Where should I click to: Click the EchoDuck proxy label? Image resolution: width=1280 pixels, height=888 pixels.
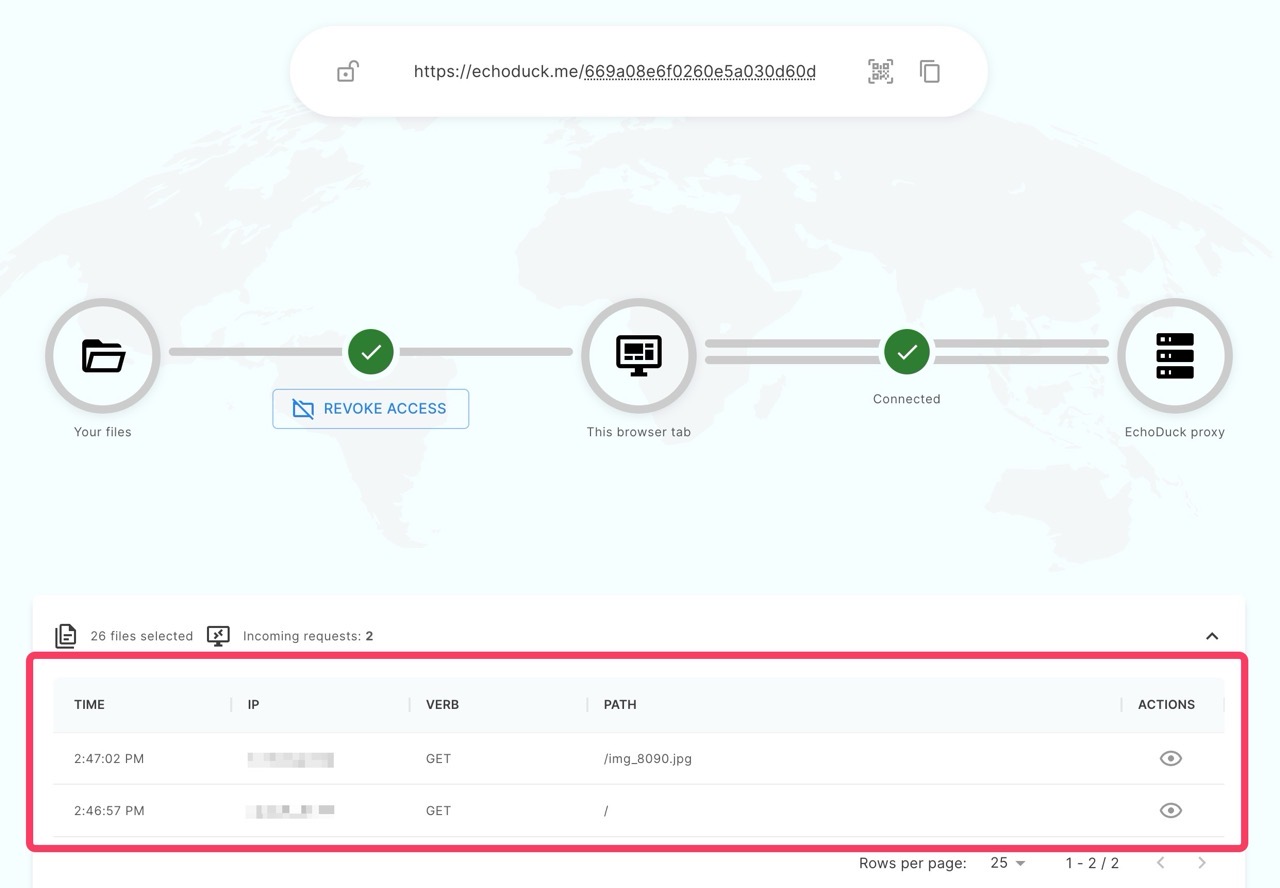1175,432
